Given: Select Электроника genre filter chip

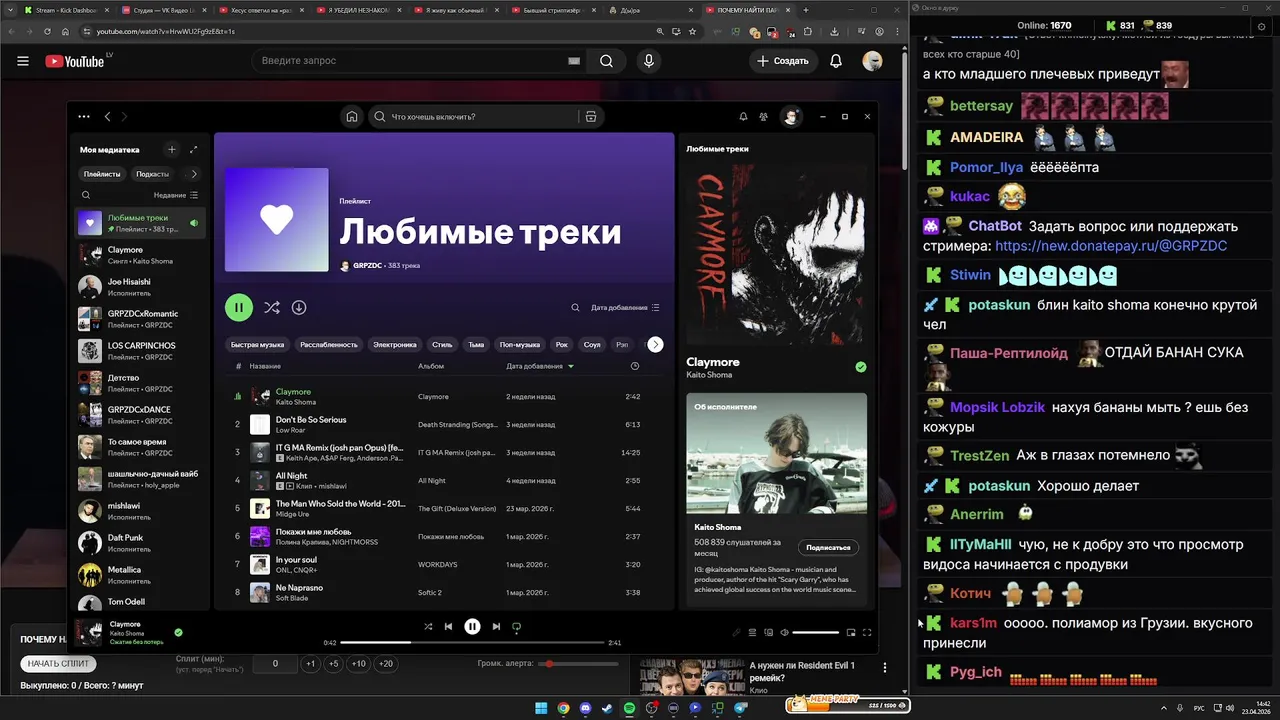Looking at the screenshot, I should (x=395, y=344).
